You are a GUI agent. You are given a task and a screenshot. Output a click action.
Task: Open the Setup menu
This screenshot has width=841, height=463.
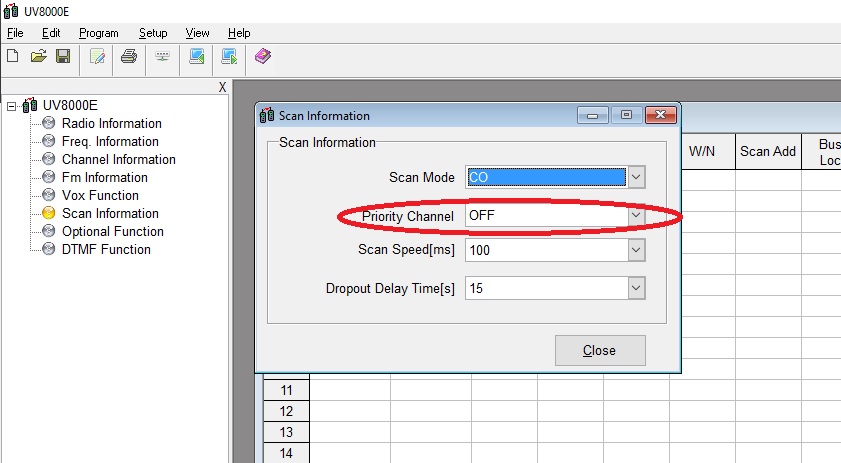click(x=153, y=33)
